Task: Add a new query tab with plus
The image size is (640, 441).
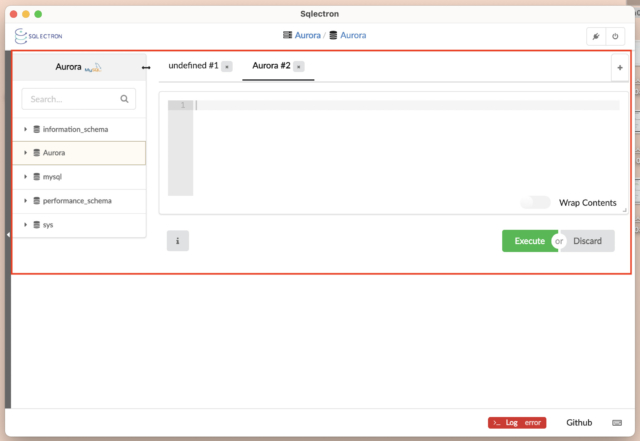Action: tap(620, 68)
